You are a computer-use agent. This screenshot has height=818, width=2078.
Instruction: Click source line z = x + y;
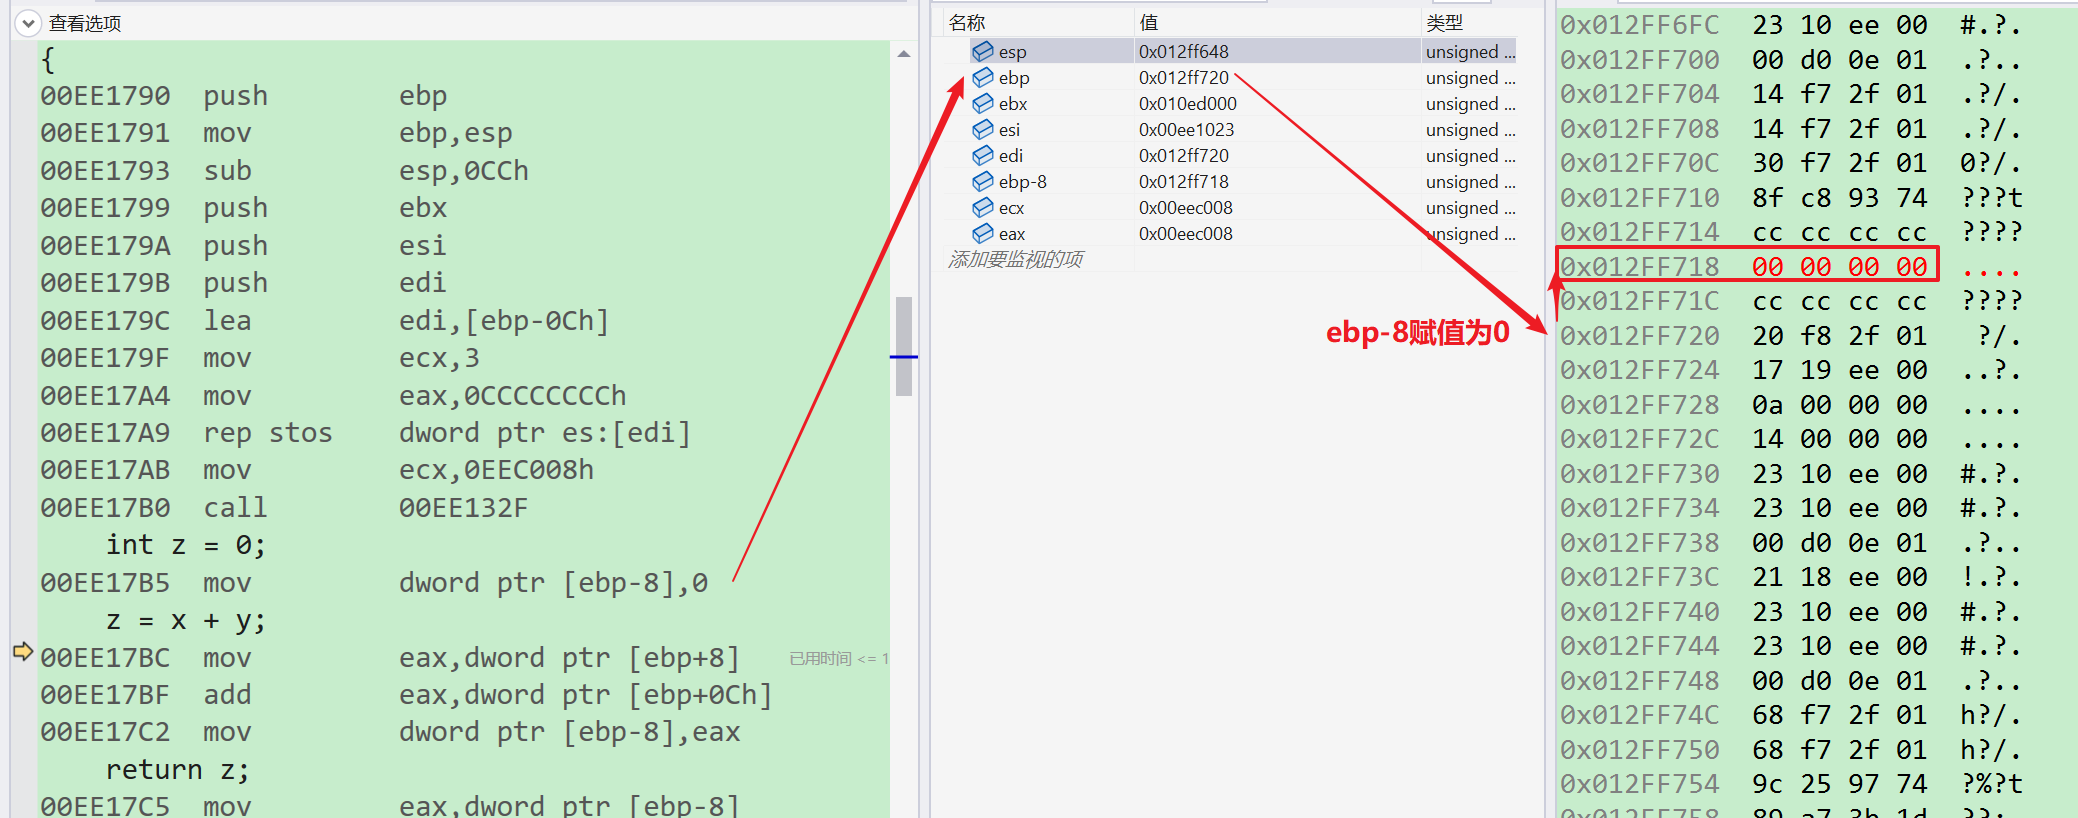(186, 621)
